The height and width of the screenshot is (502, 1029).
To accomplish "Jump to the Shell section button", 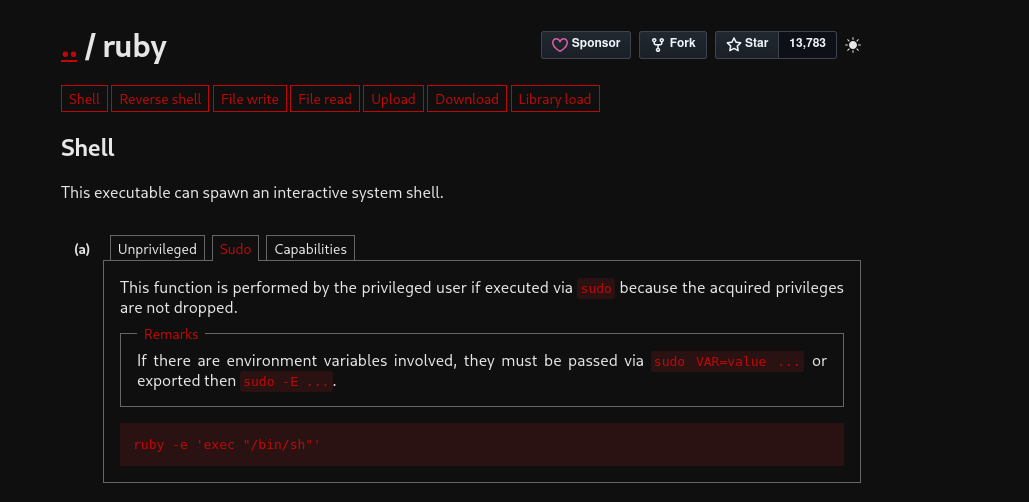I will 85,99.
